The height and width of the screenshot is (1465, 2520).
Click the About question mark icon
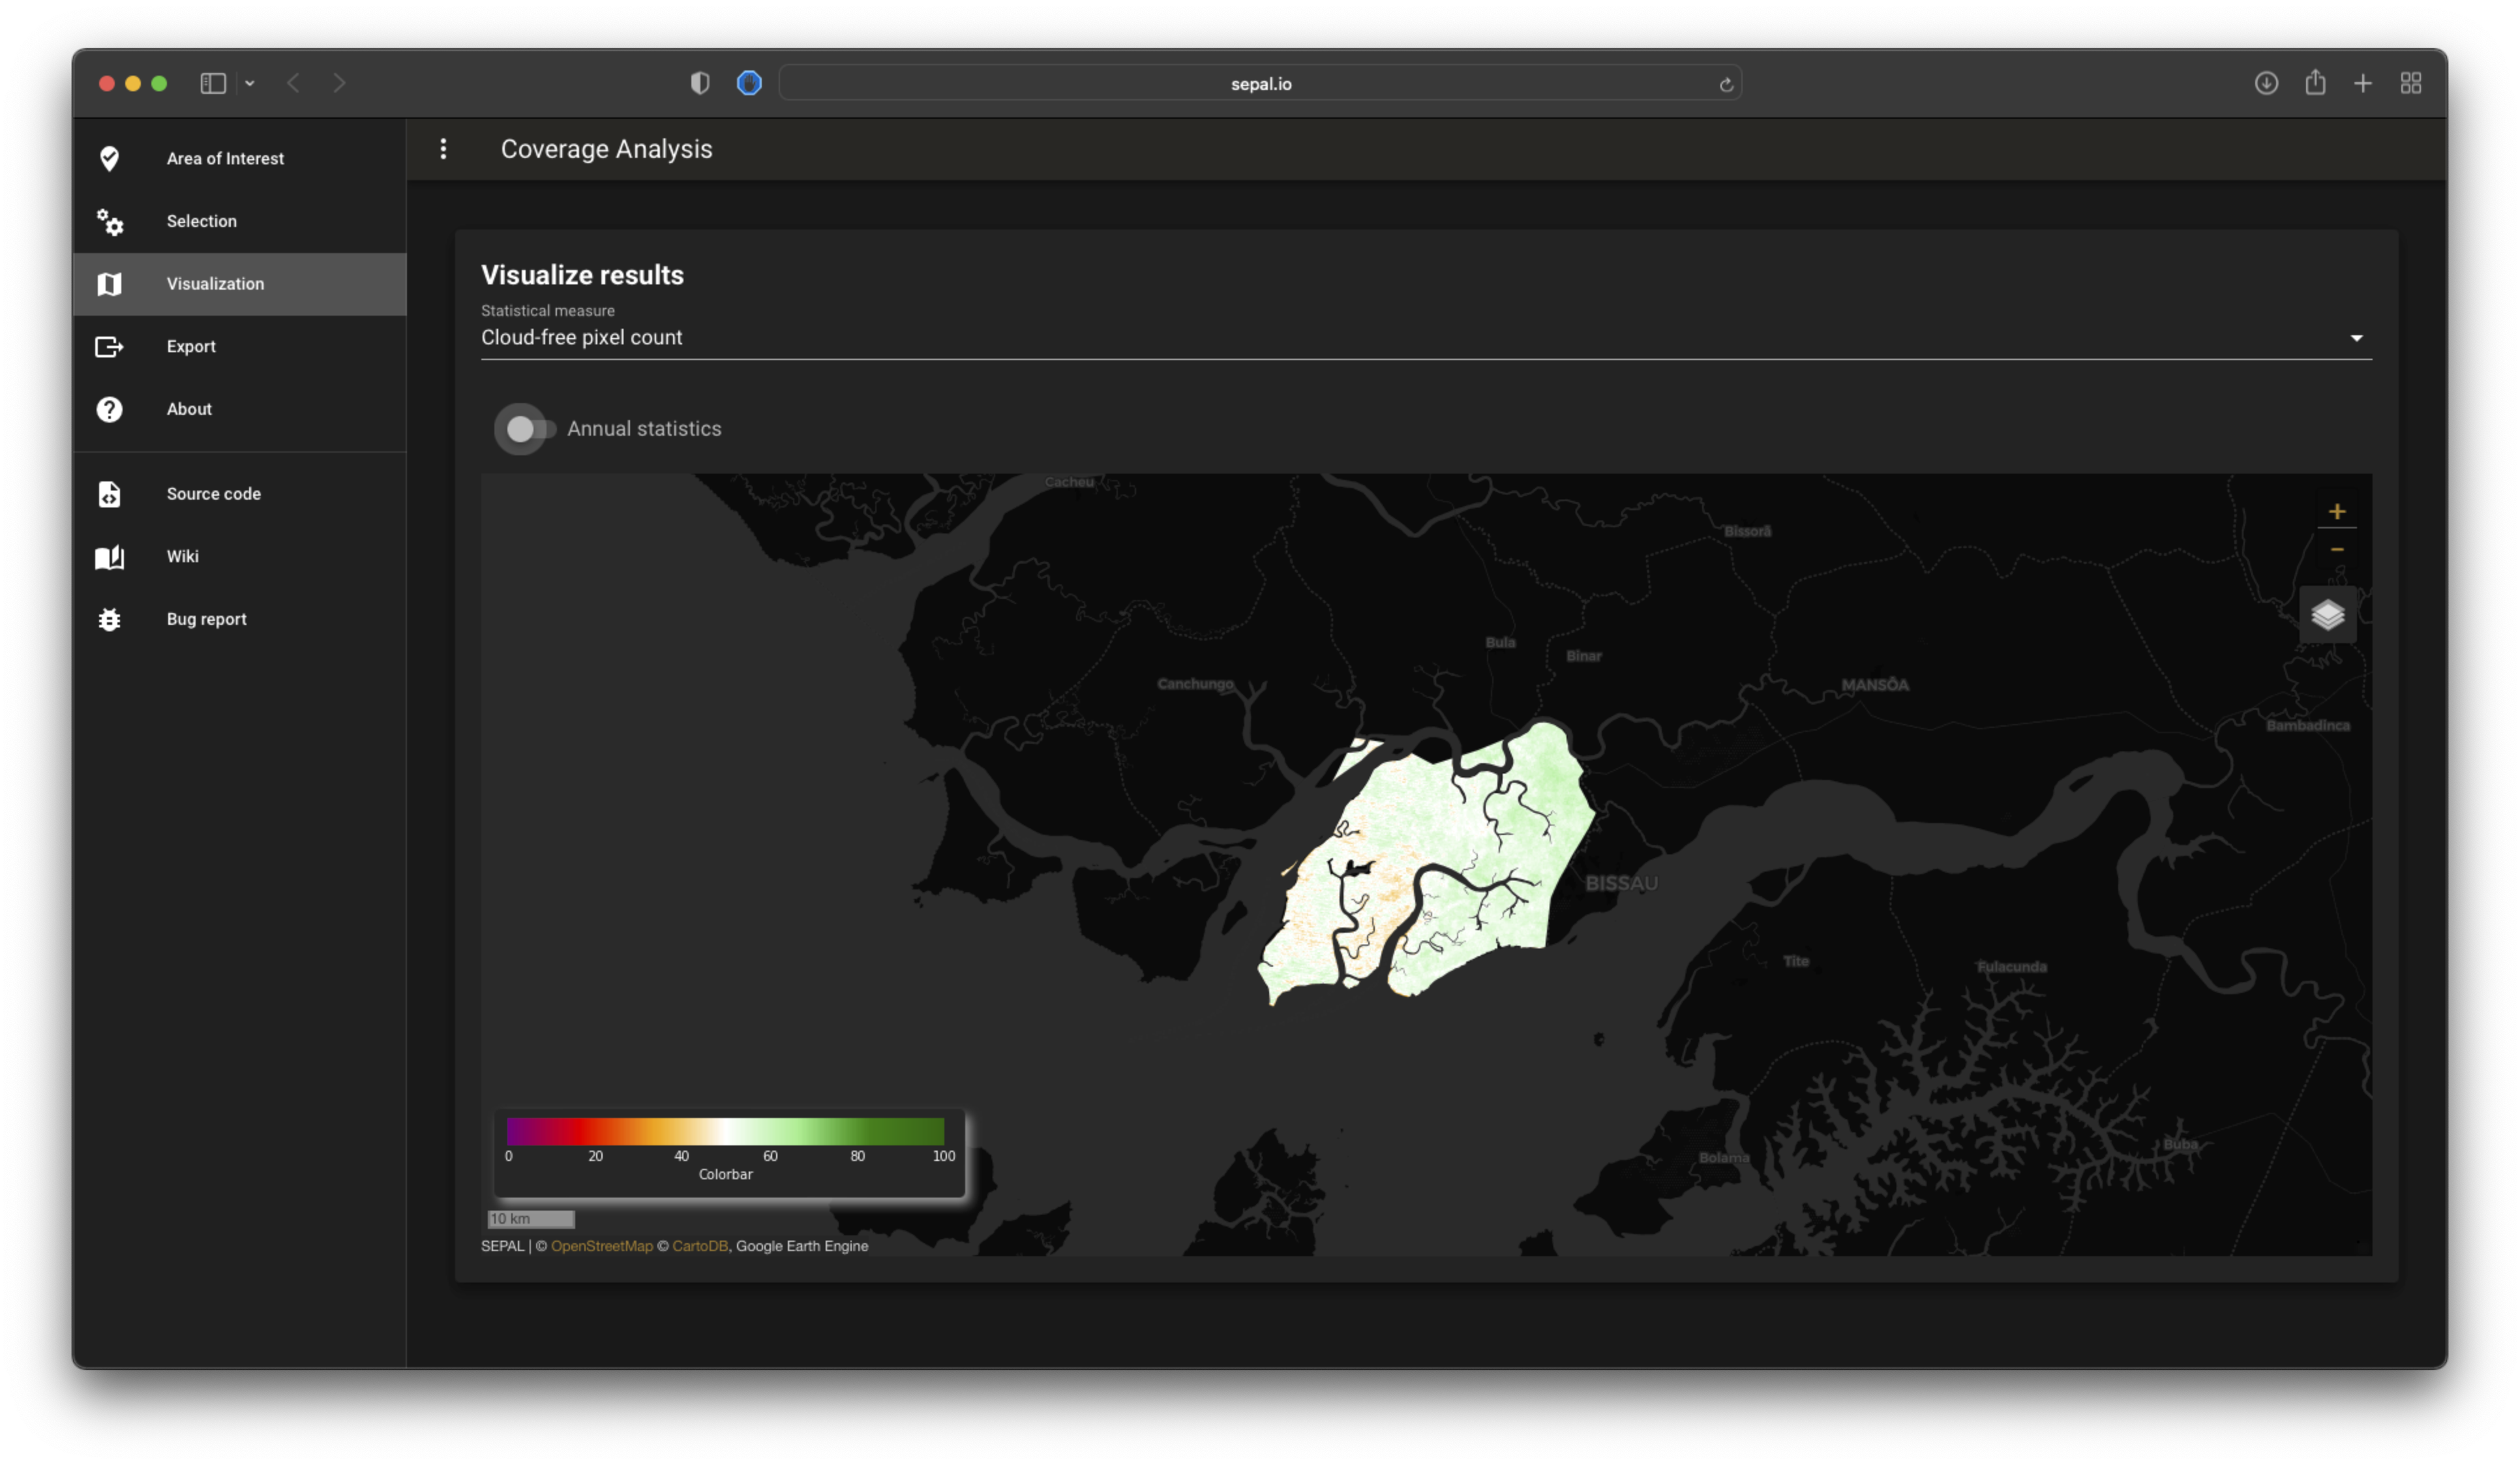(109, 409)
